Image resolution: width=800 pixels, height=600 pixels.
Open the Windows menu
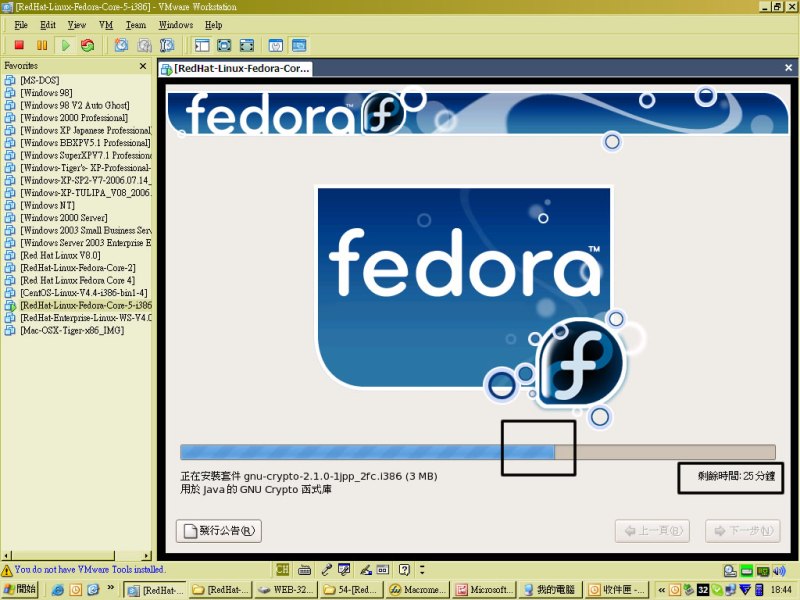click(x=176, y=25)
